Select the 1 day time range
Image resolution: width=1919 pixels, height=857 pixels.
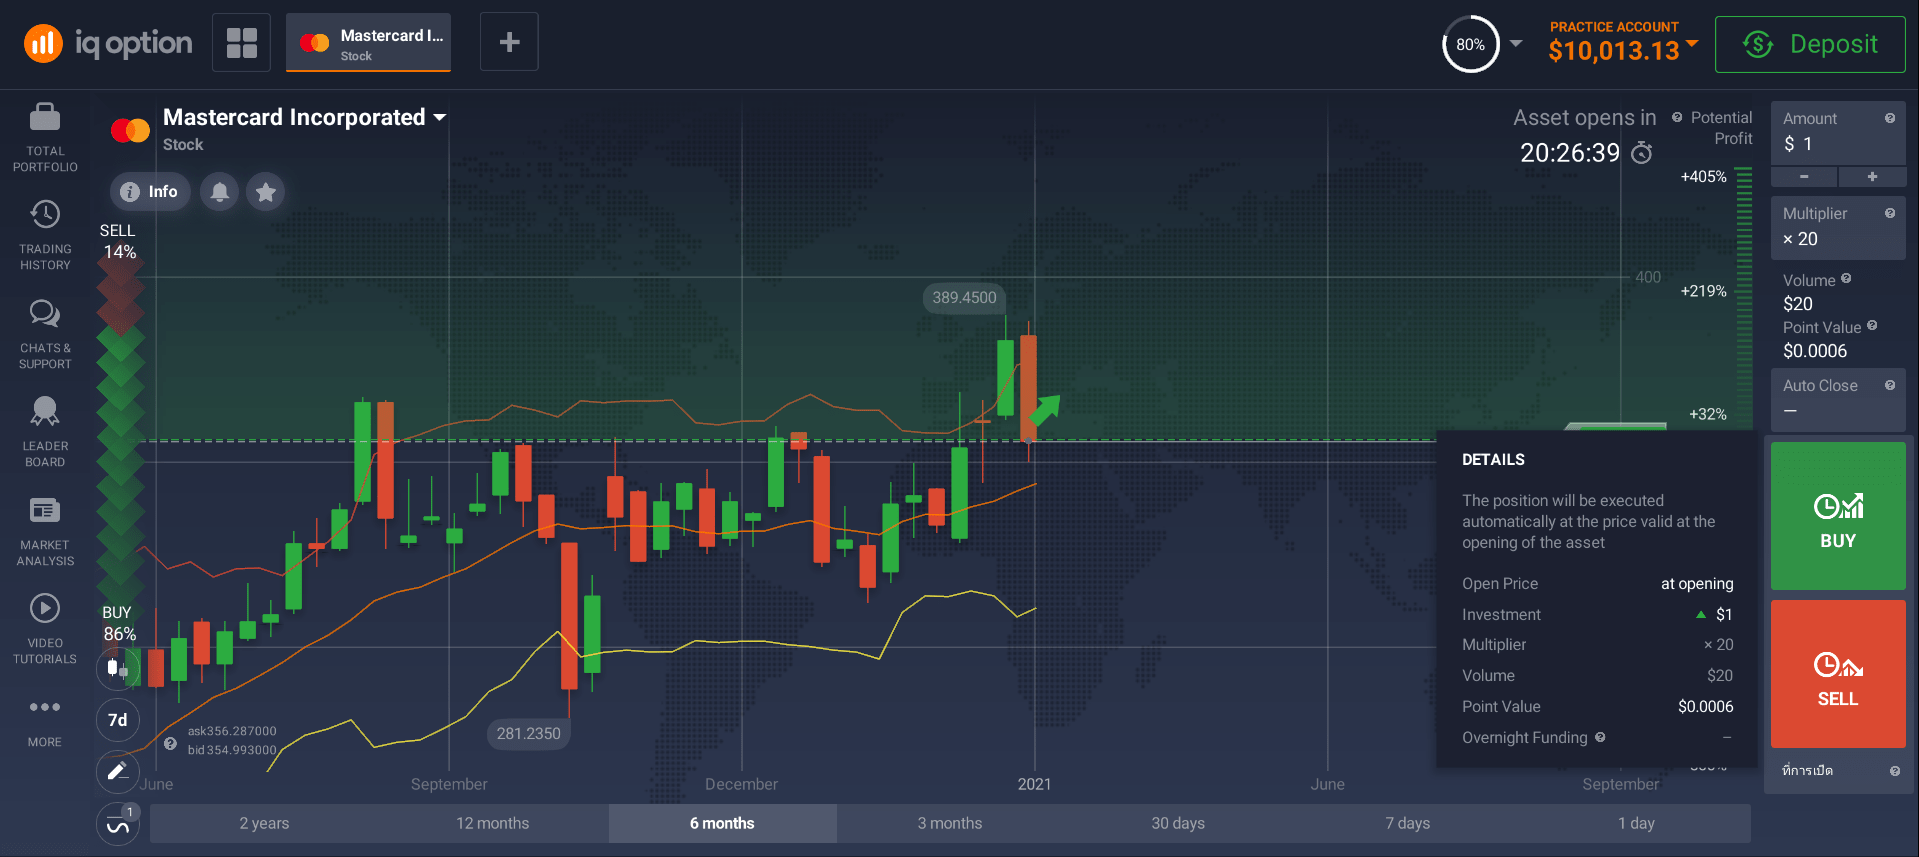click(1636, 823)
